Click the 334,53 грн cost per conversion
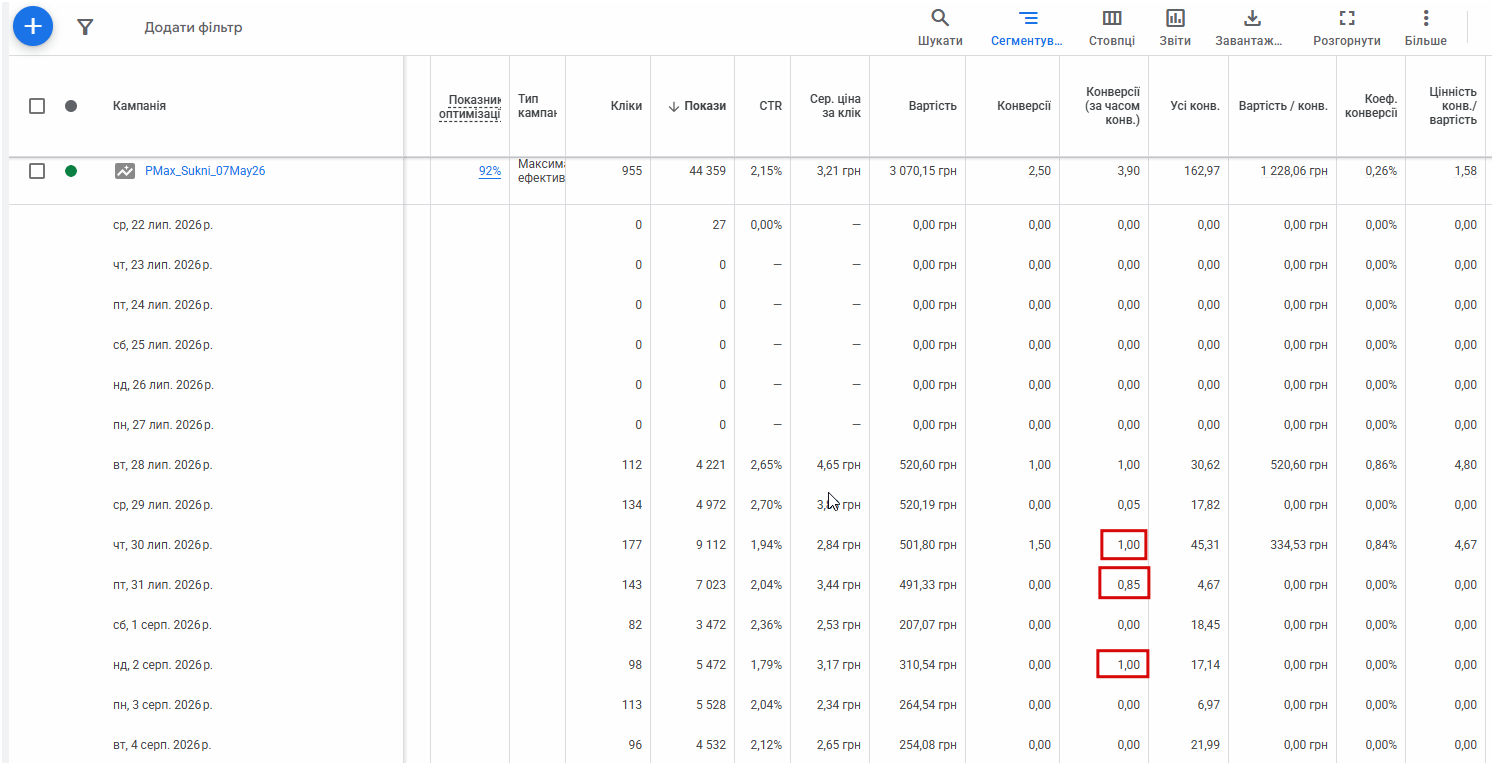 point(1301,545)
